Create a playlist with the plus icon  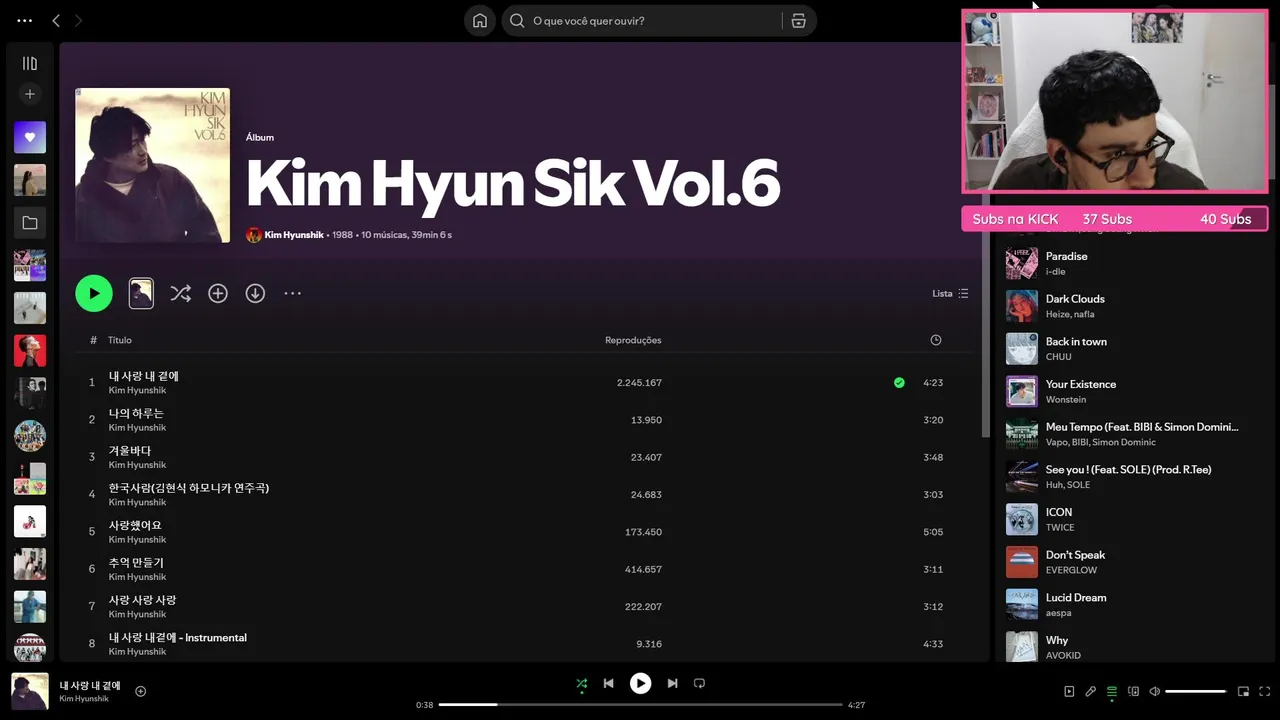coord(30,94)
